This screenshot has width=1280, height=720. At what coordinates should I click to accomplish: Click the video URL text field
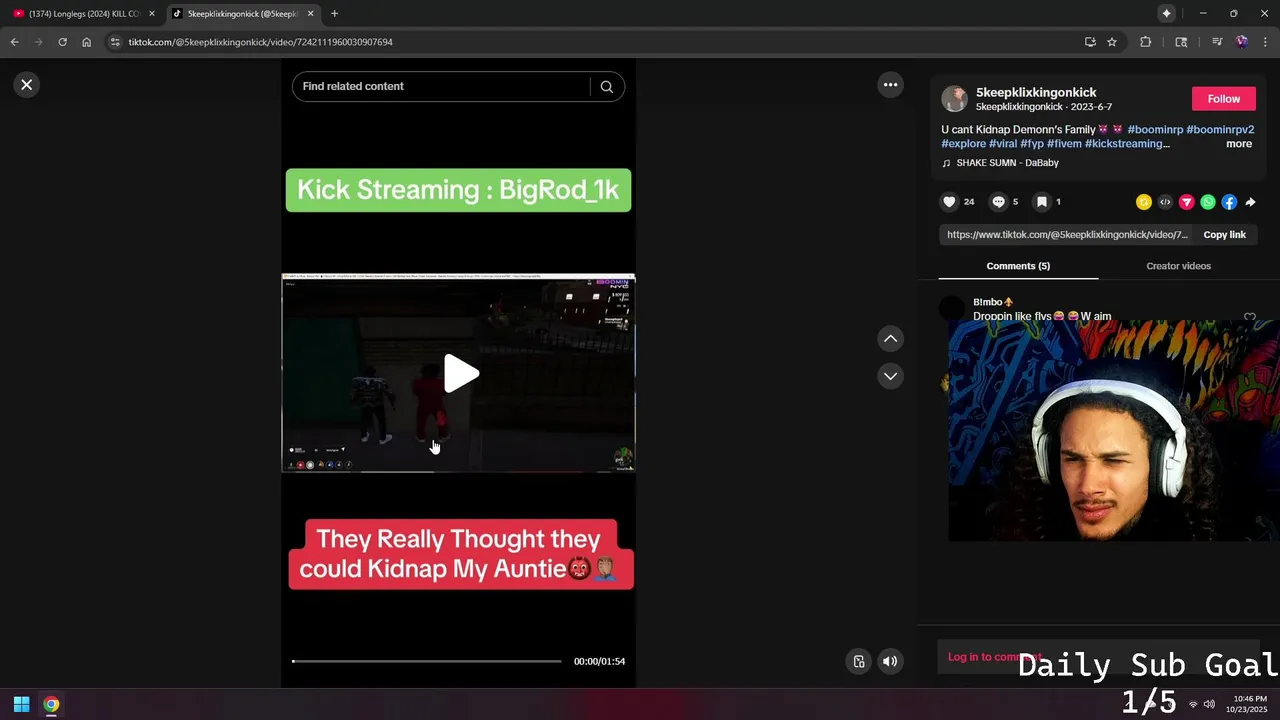pos(1066,235)
